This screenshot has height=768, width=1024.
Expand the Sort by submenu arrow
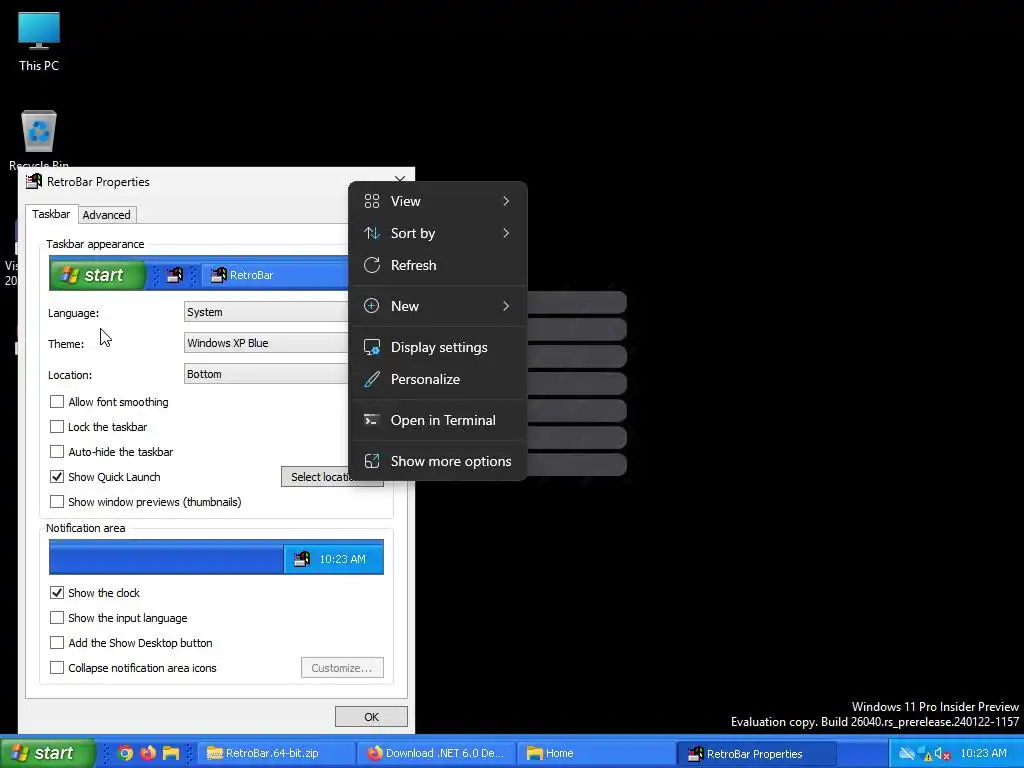tap(506, 233)
